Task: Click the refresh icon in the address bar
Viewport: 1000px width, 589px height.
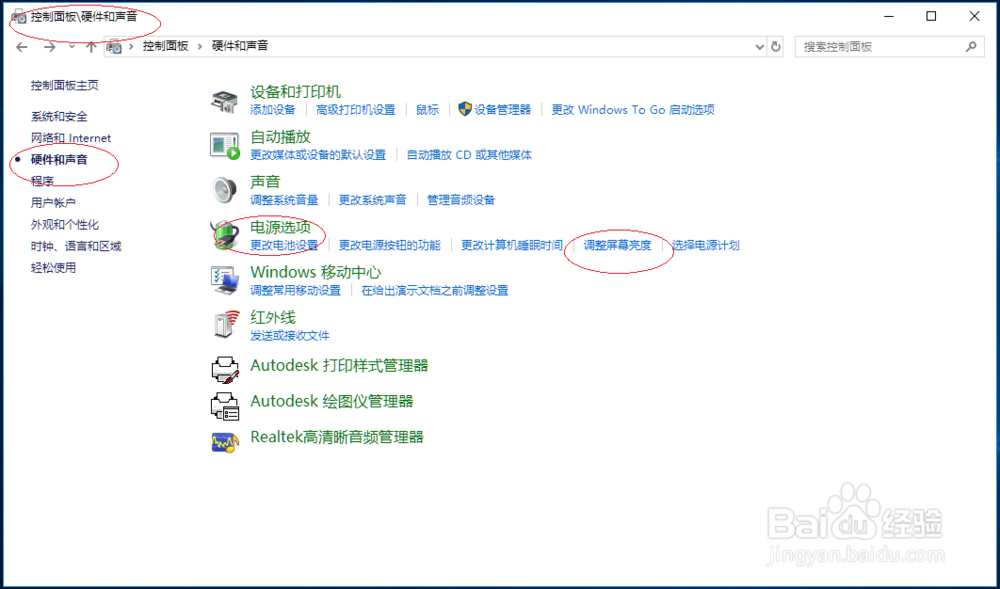Action: [x=777, y=46]
